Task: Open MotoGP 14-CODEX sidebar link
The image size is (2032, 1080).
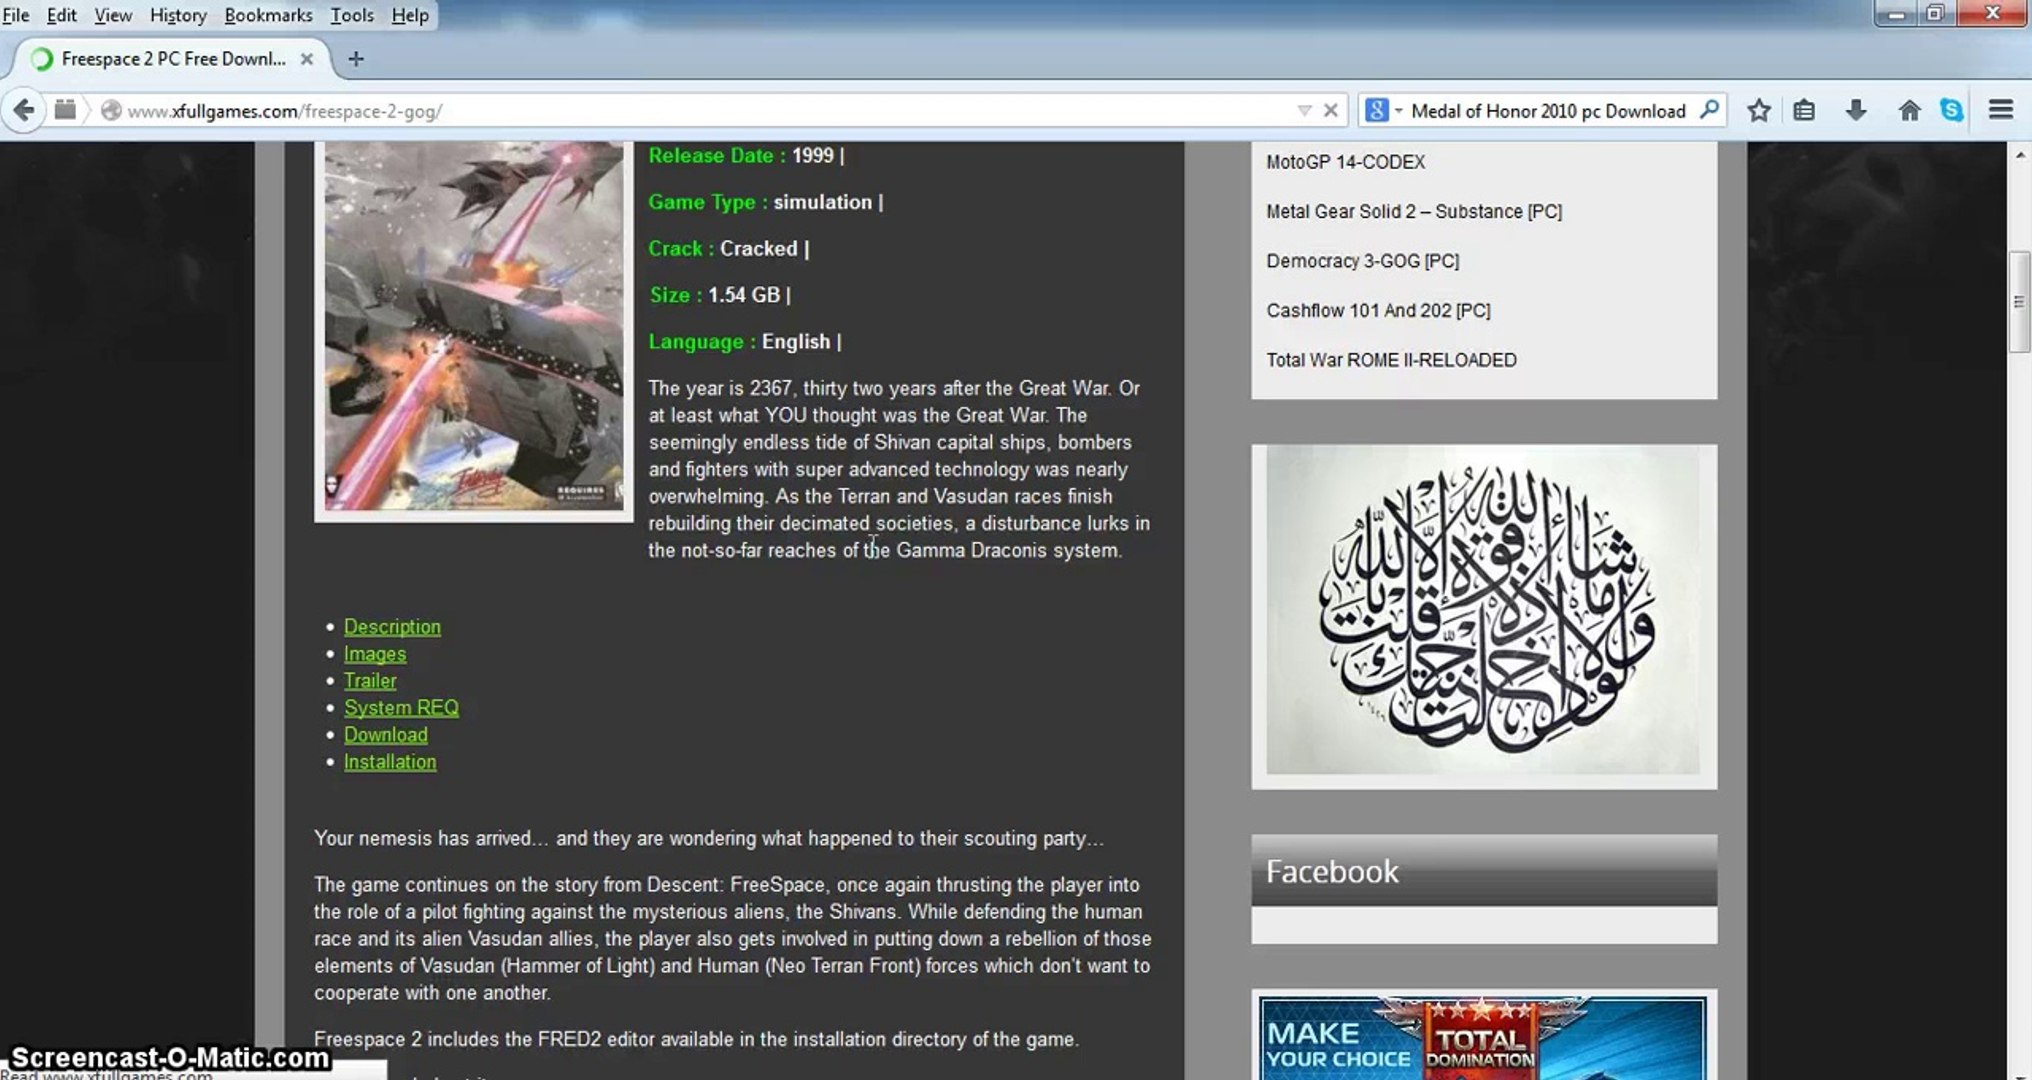Action: [1345, 162]
